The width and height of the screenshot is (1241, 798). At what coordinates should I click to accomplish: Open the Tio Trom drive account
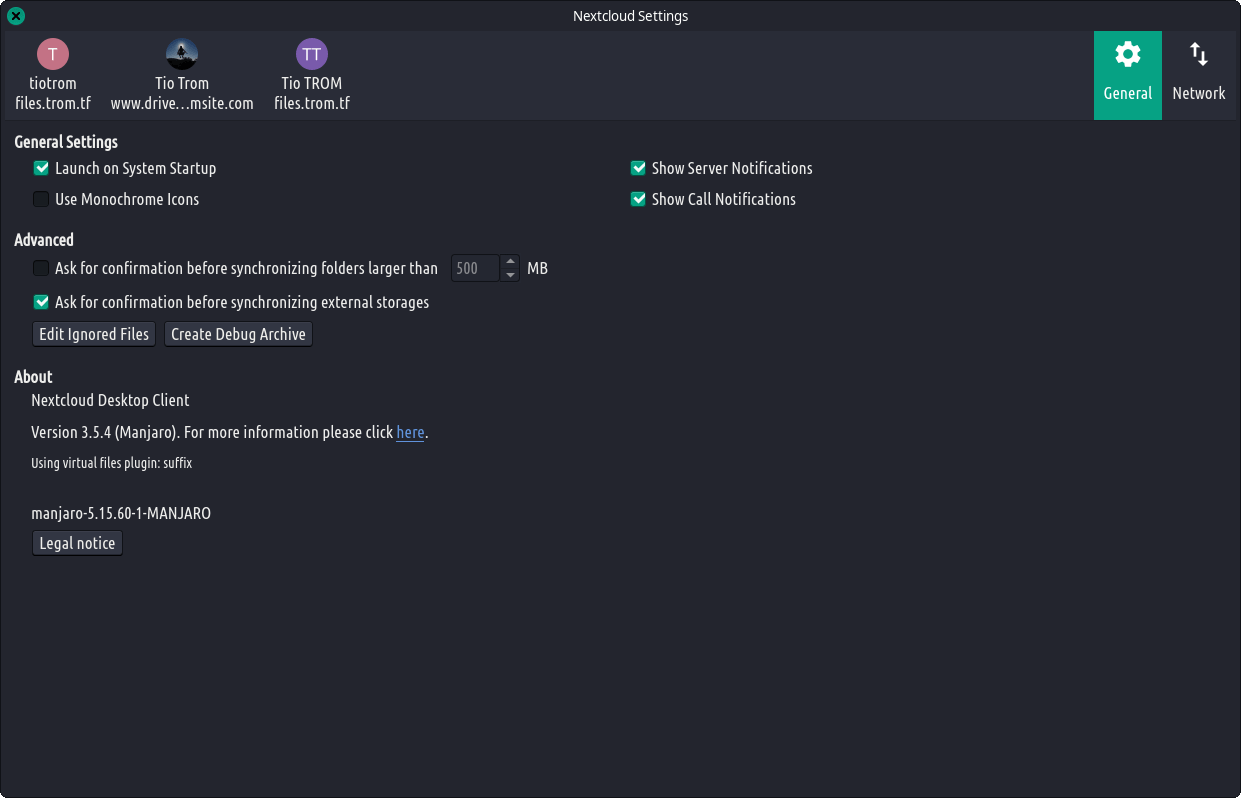(x=182, y=54)
